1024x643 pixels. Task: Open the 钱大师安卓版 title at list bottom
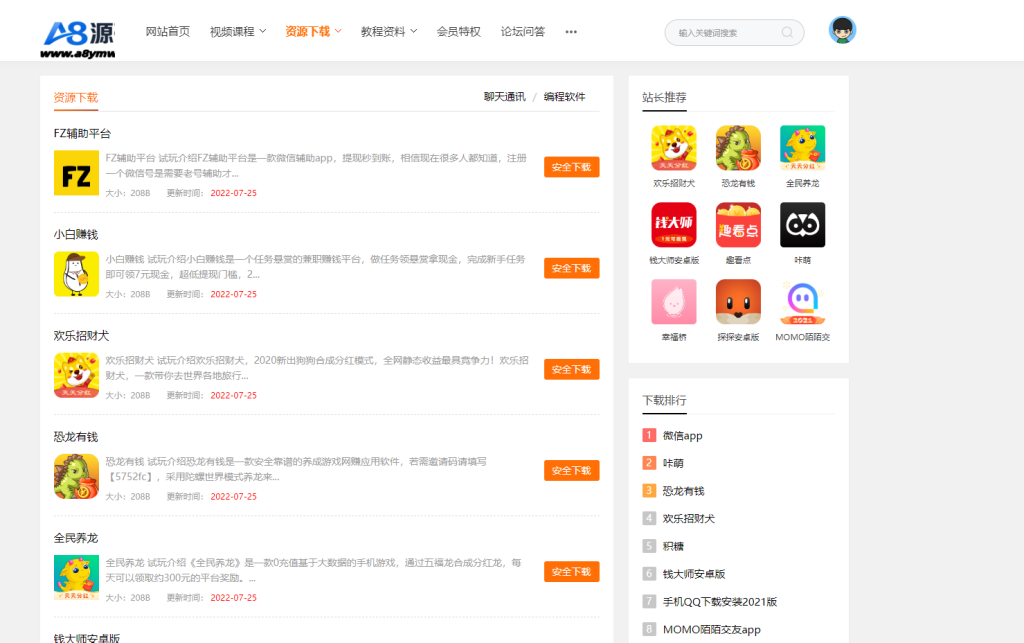87,638
